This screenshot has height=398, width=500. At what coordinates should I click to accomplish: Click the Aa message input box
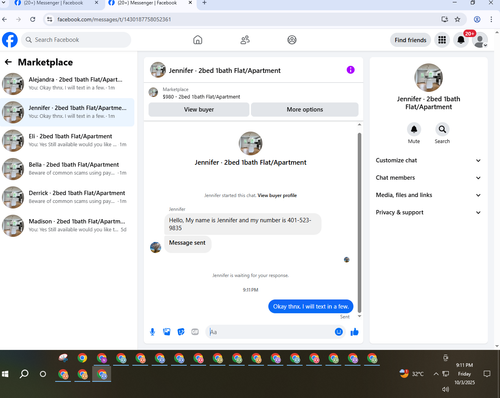(269, 332)
